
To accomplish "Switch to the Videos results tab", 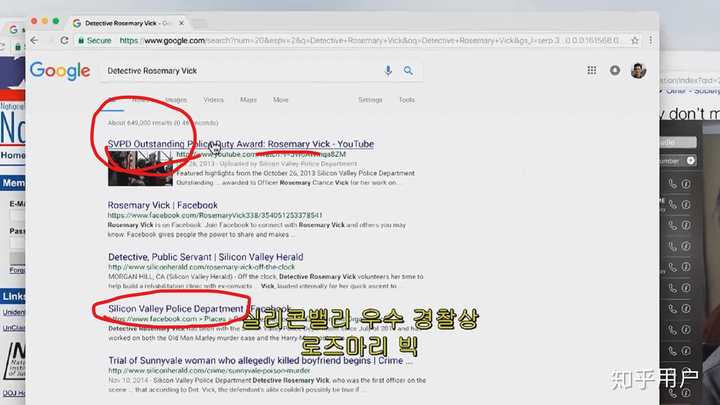I will coord(214,100).
